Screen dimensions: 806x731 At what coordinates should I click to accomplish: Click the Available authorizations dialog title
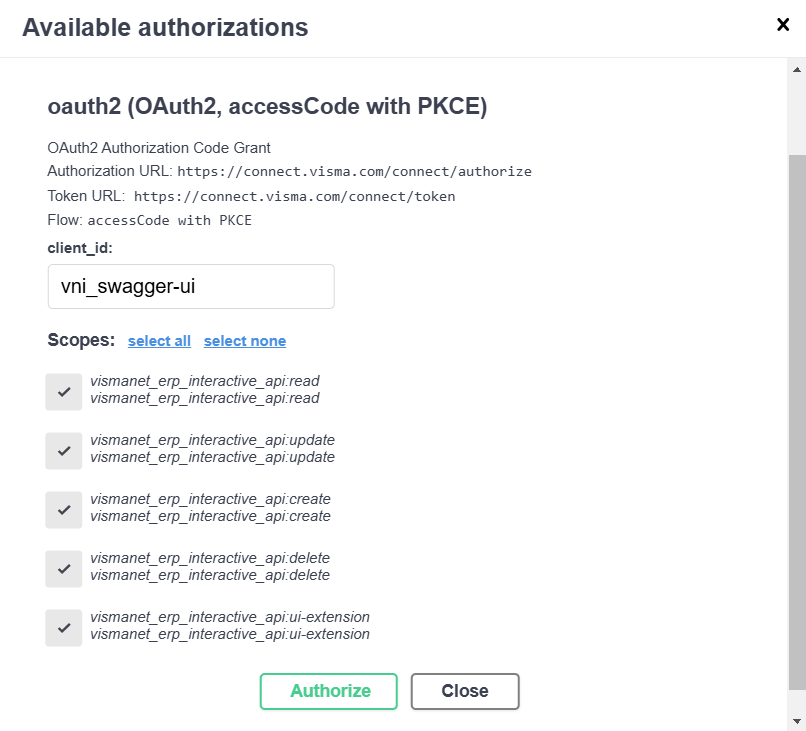click(165, 27)
